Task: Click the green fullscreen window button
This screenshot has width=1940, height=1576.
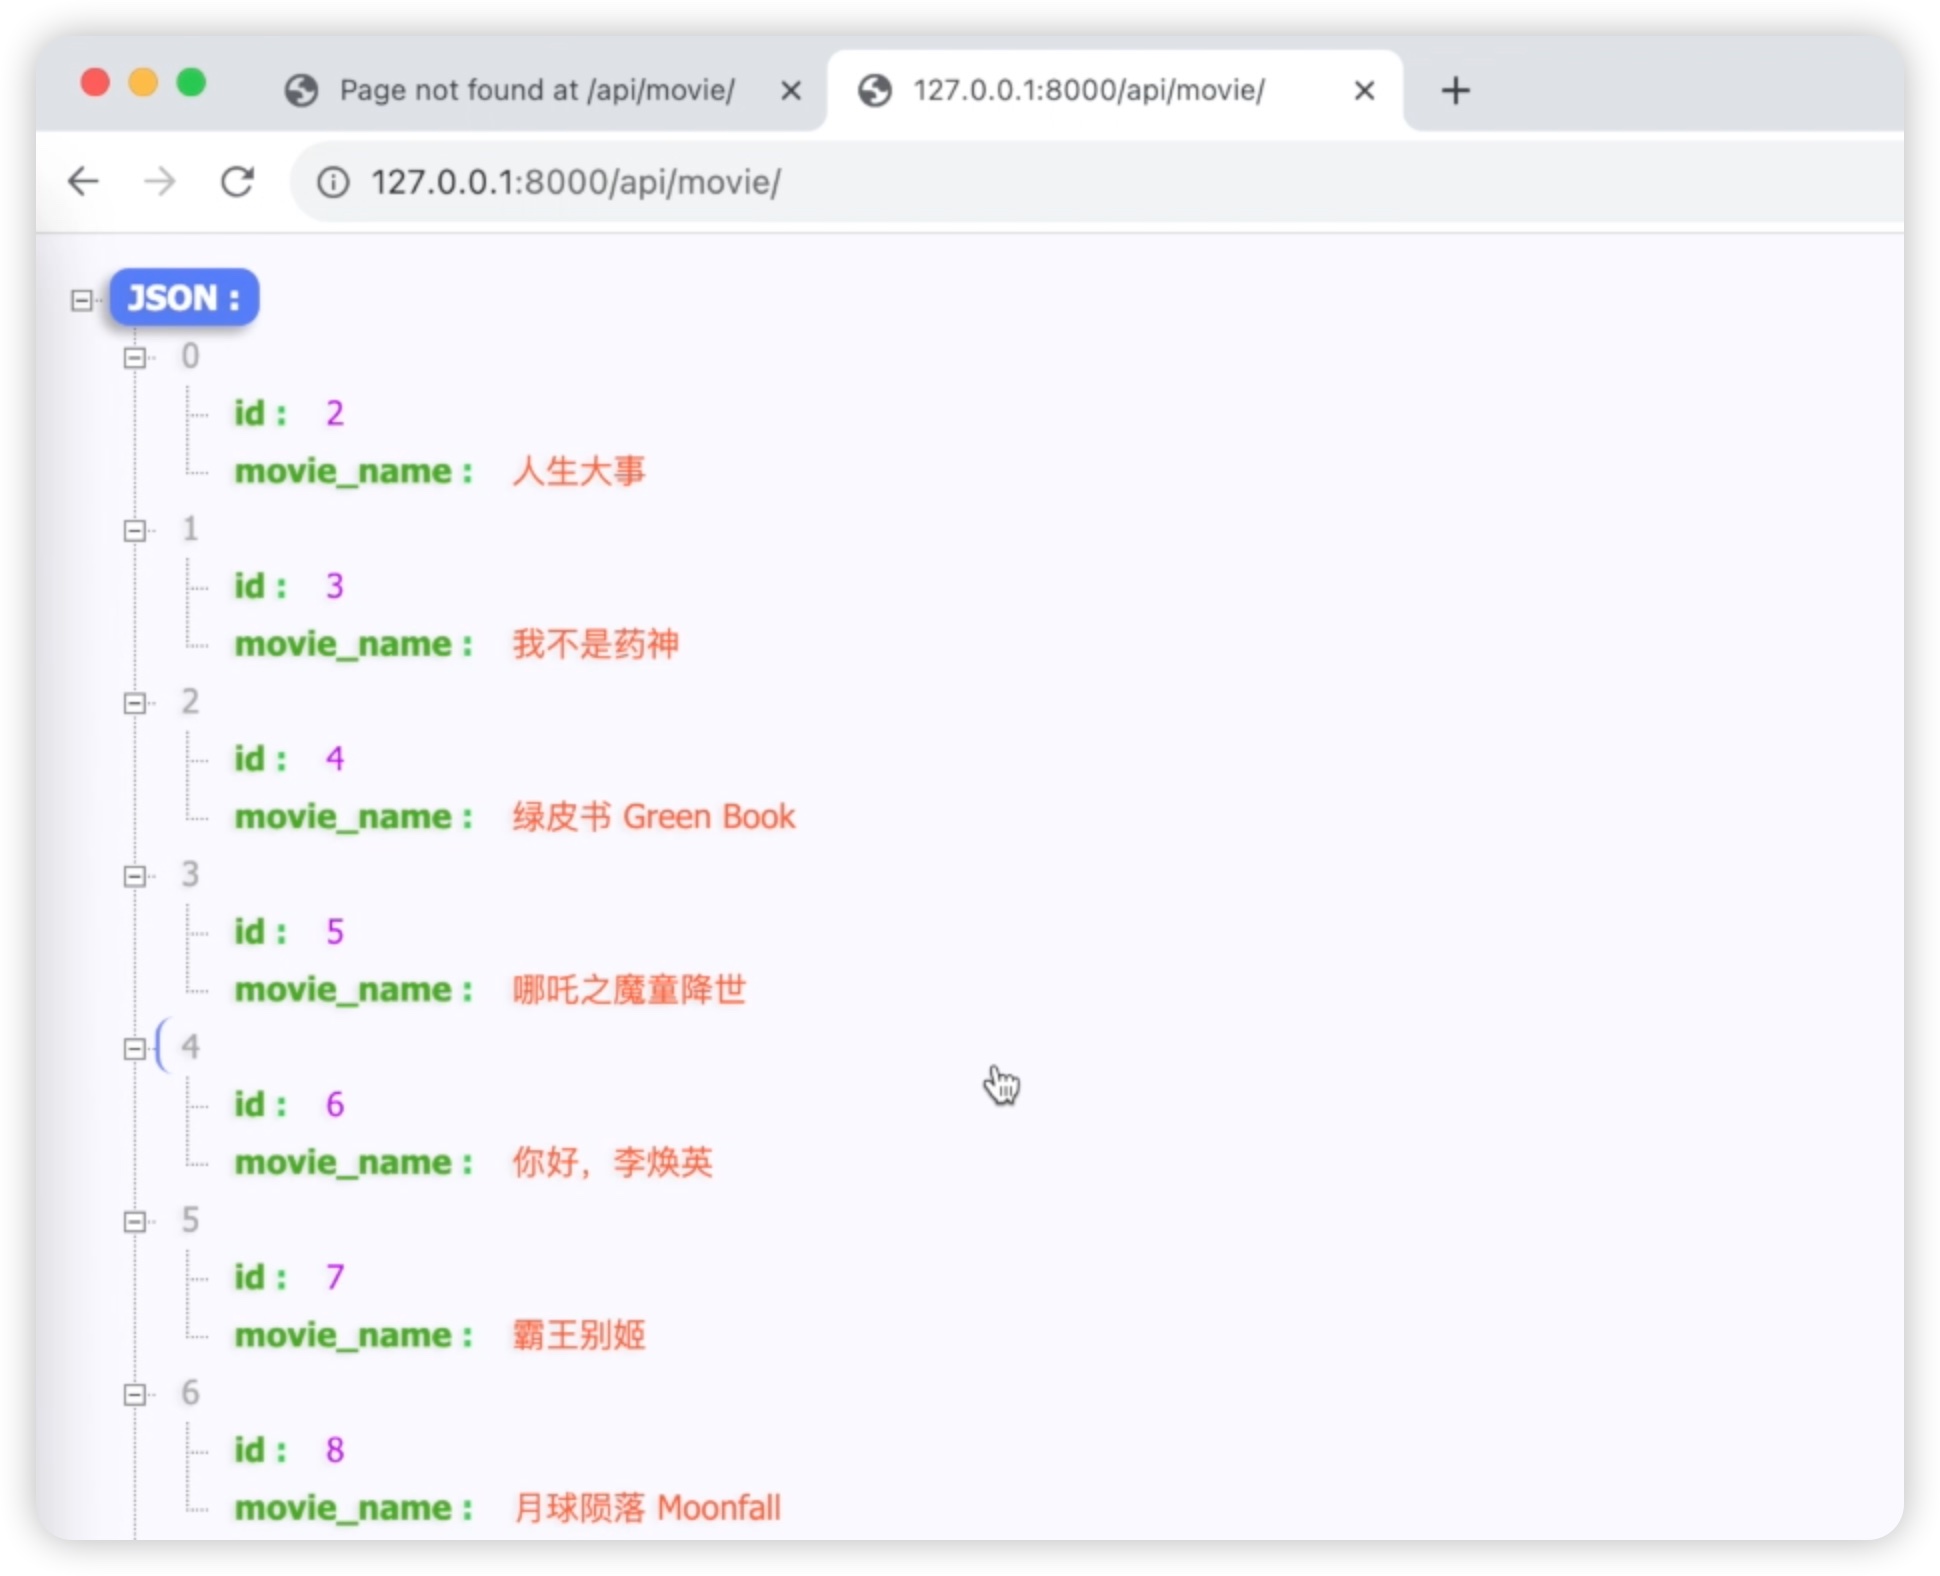Action: (191, 82)
